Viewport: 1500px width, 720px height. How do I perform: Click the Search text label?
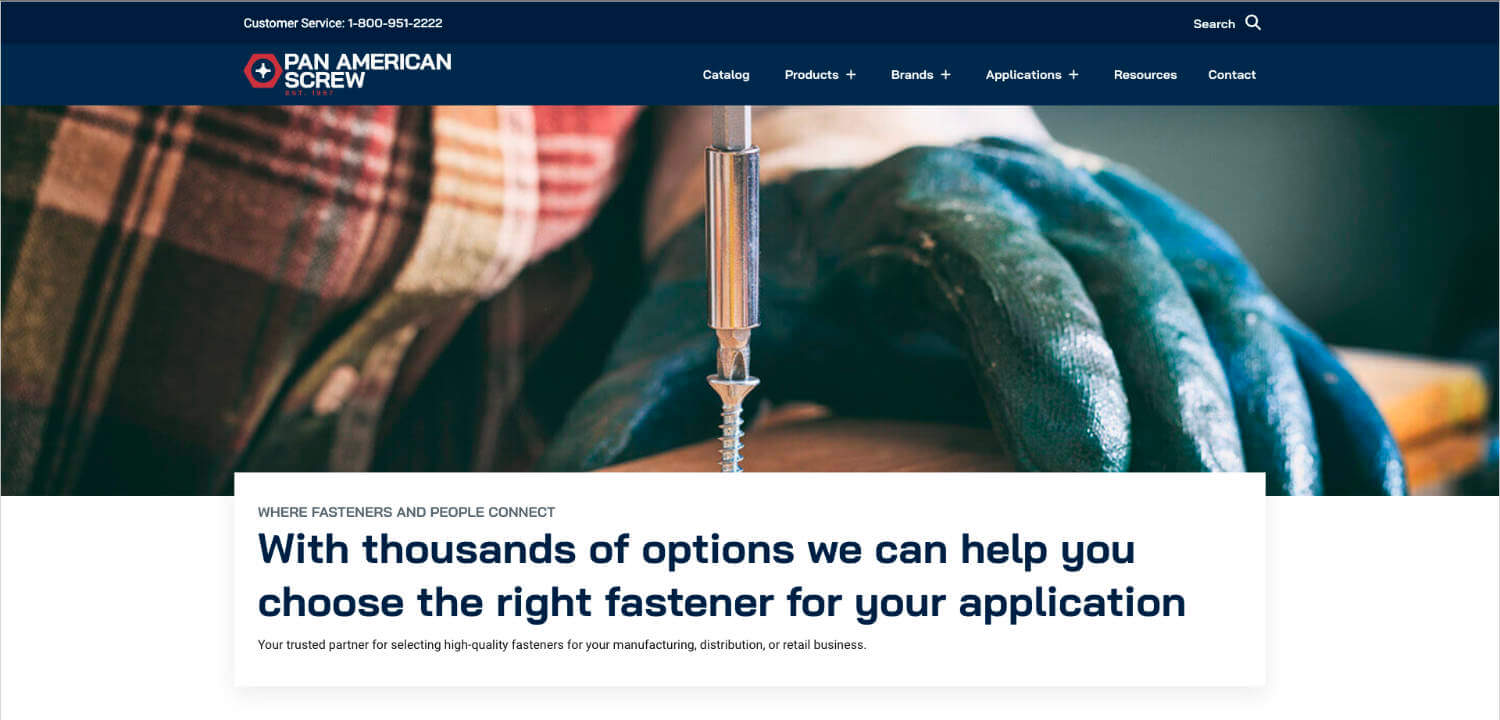[x=1214, y=24]
